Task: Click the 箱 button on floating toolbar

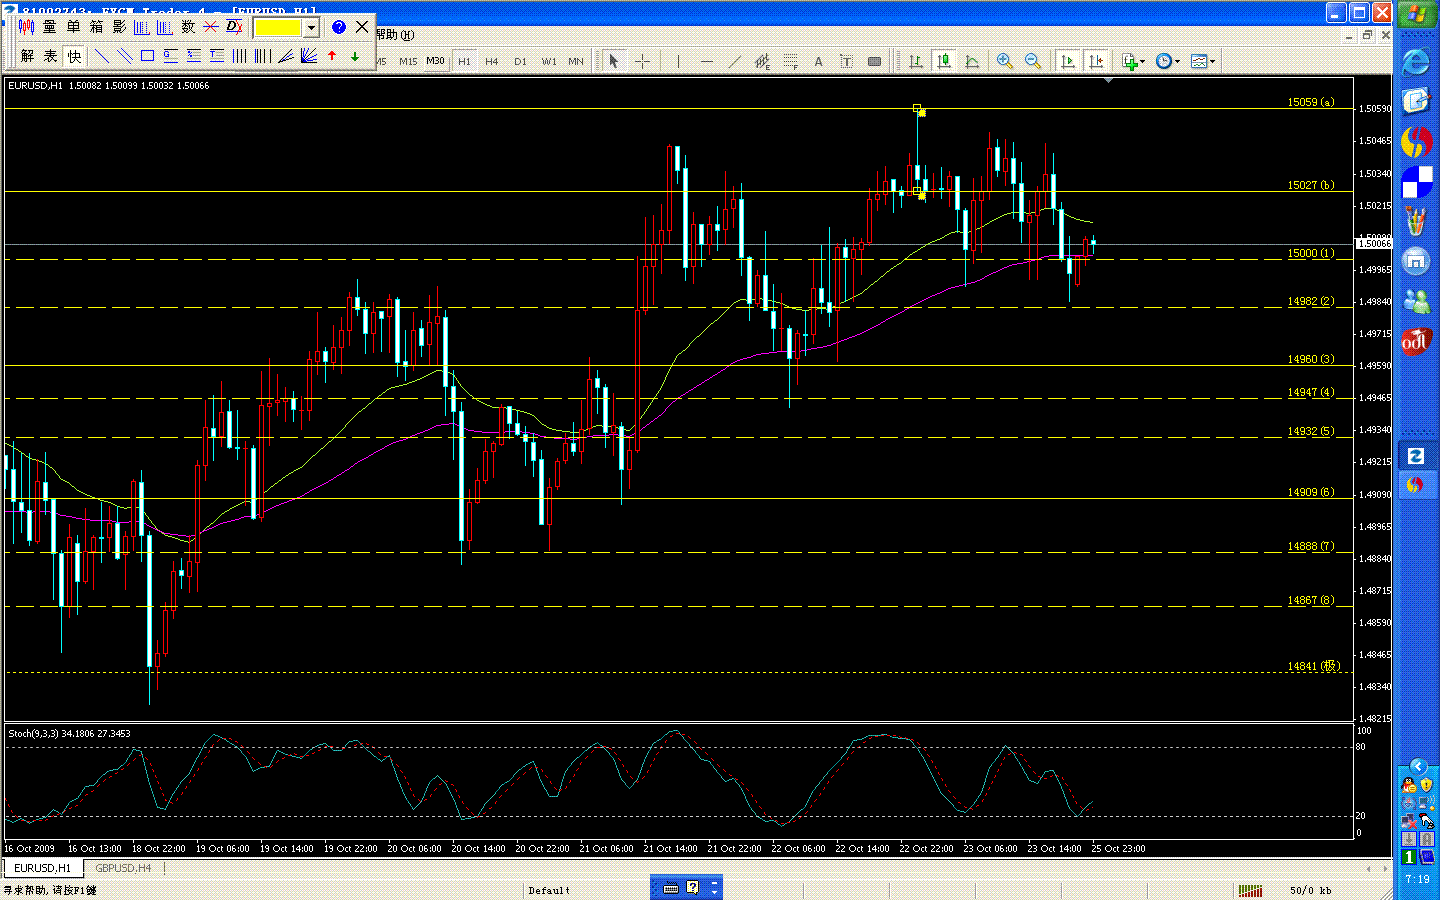Action: [x=96, y=27]
